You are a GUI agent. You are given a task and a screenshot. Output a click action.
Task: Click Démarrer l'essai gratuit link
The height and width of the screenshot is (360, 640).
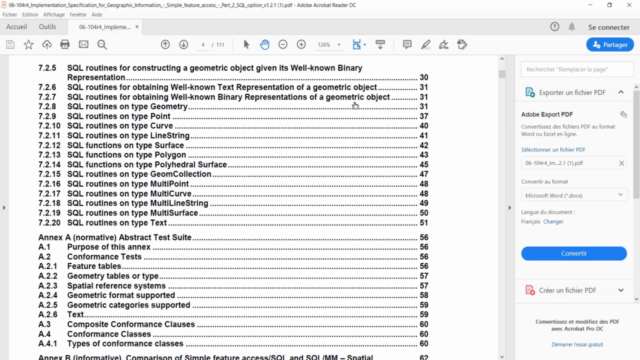click(577, 344)
